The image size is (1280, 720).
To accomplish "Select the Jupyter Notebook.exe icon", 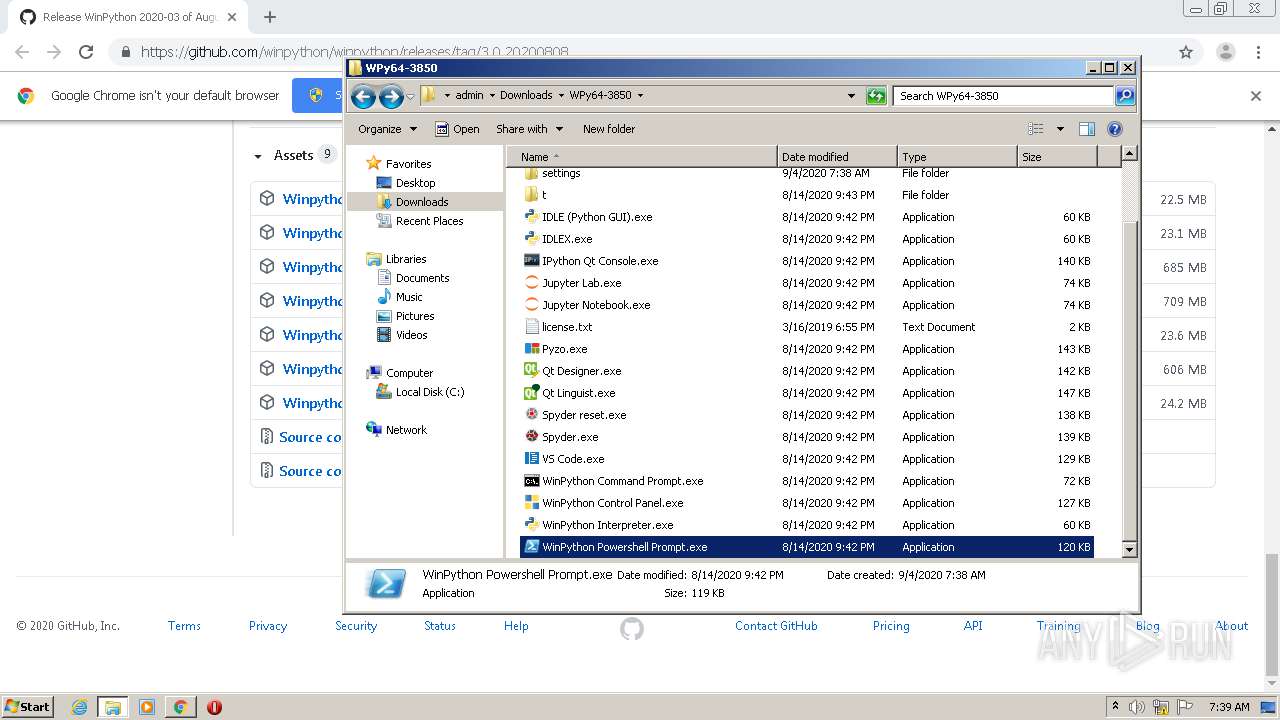I will click(x=532, y=305).
